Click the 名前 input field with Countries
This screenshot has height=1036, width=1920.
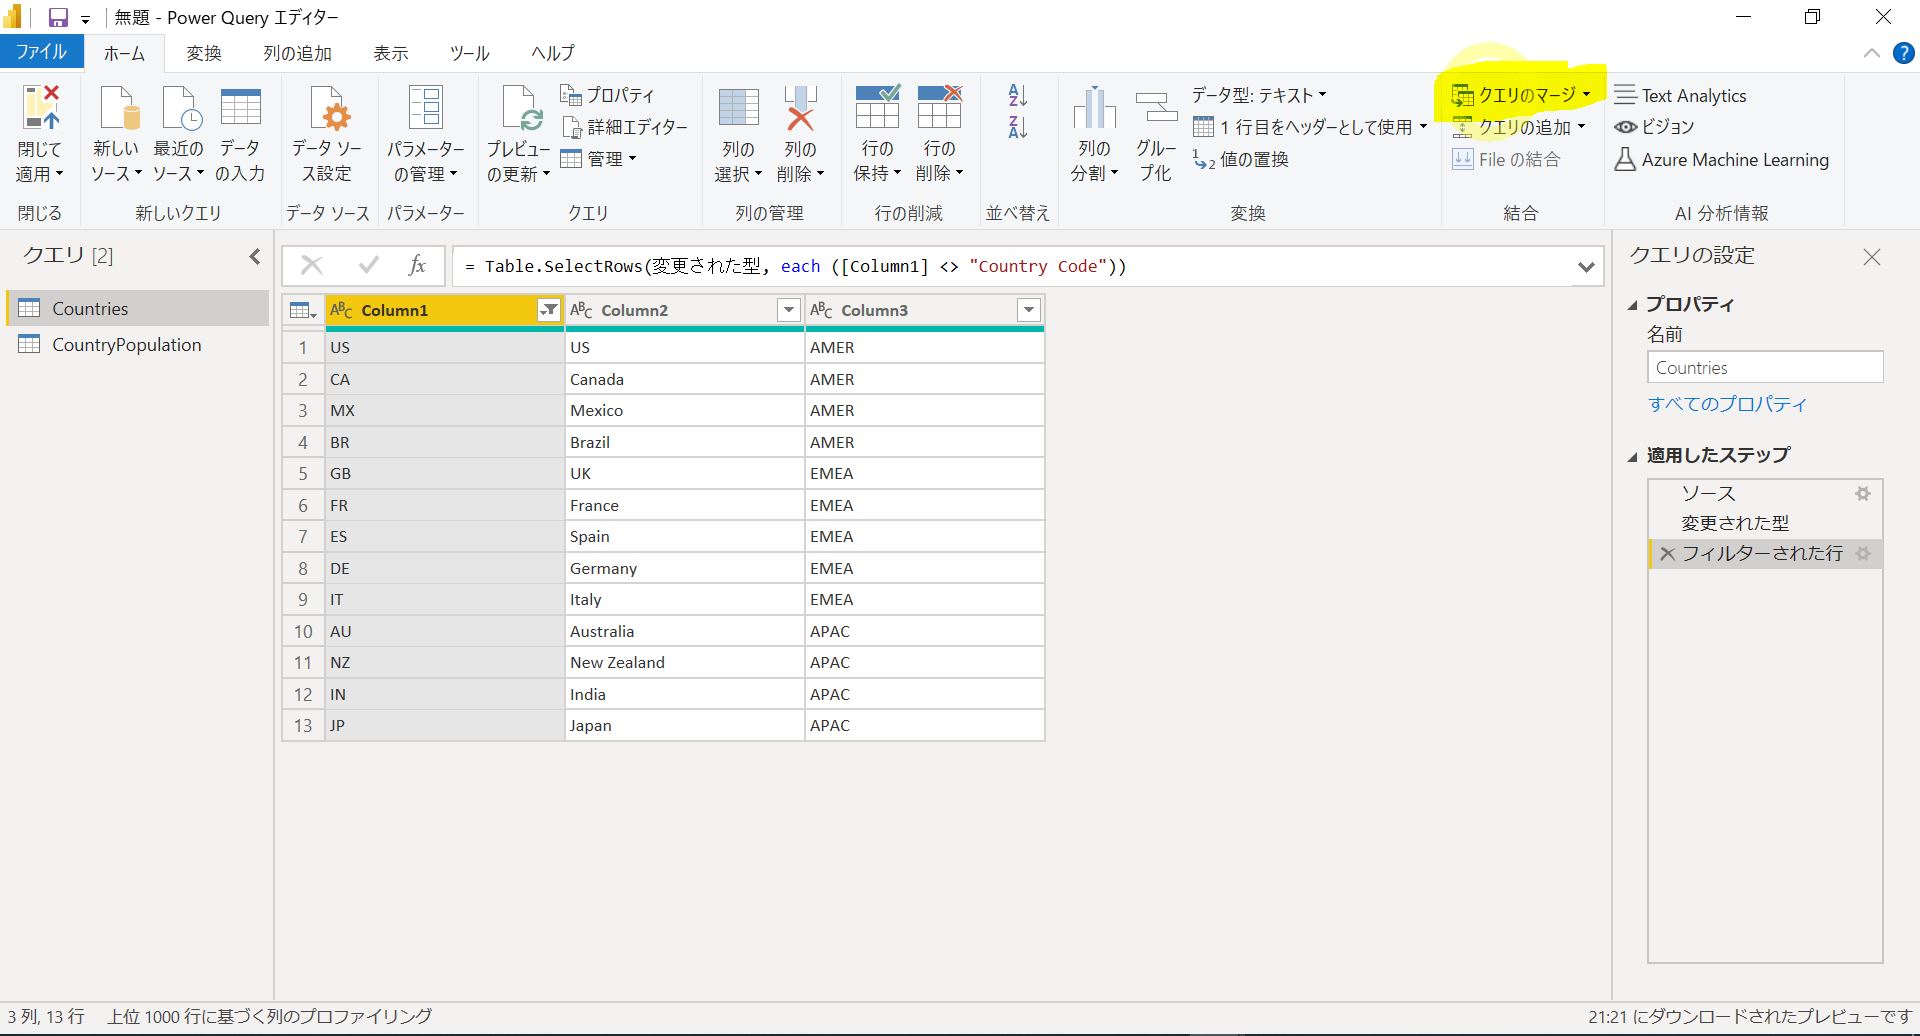[x=1765, y=367]
